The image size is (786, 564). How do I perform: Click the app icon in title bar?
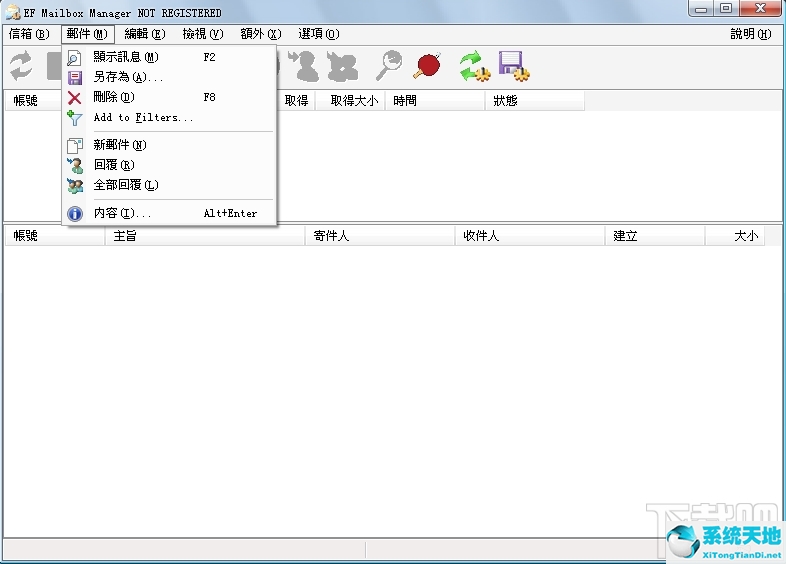coord(13,12)
